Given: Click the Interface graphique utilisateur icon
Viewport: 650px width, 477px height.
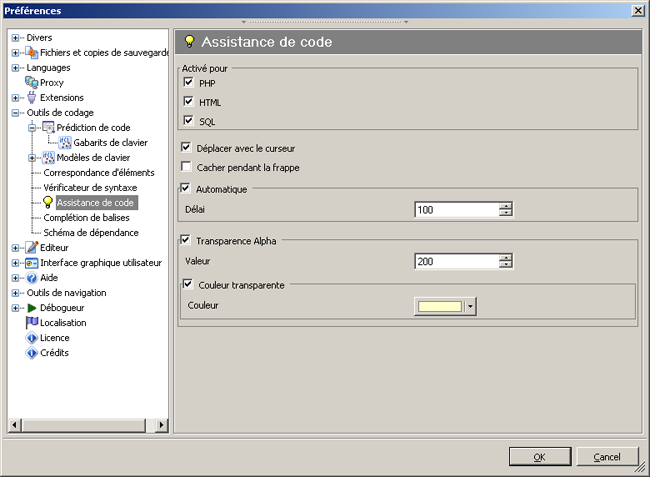Looking at the screenshot, I should pos(31,263).
